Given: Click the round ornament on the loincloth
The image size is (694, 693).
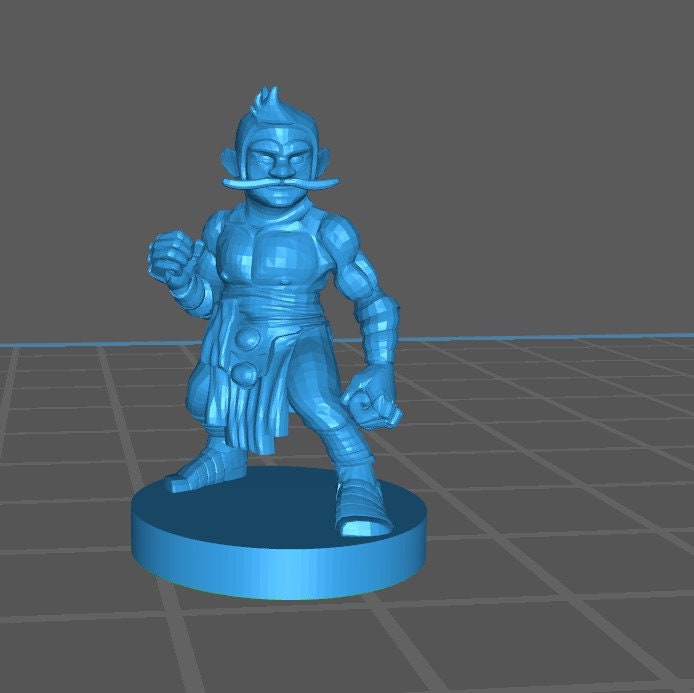Looking at the screenshot, I should pyautogui.click(x=243, y=376).
